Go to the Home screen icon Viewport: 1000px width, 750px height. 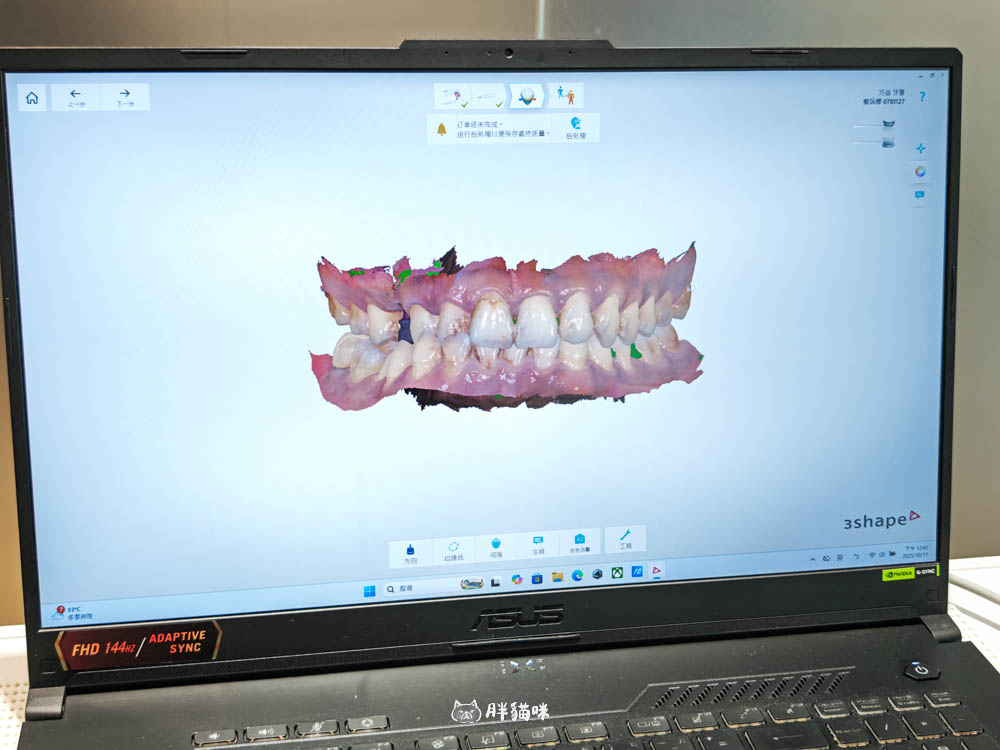[x=32, y=98]
